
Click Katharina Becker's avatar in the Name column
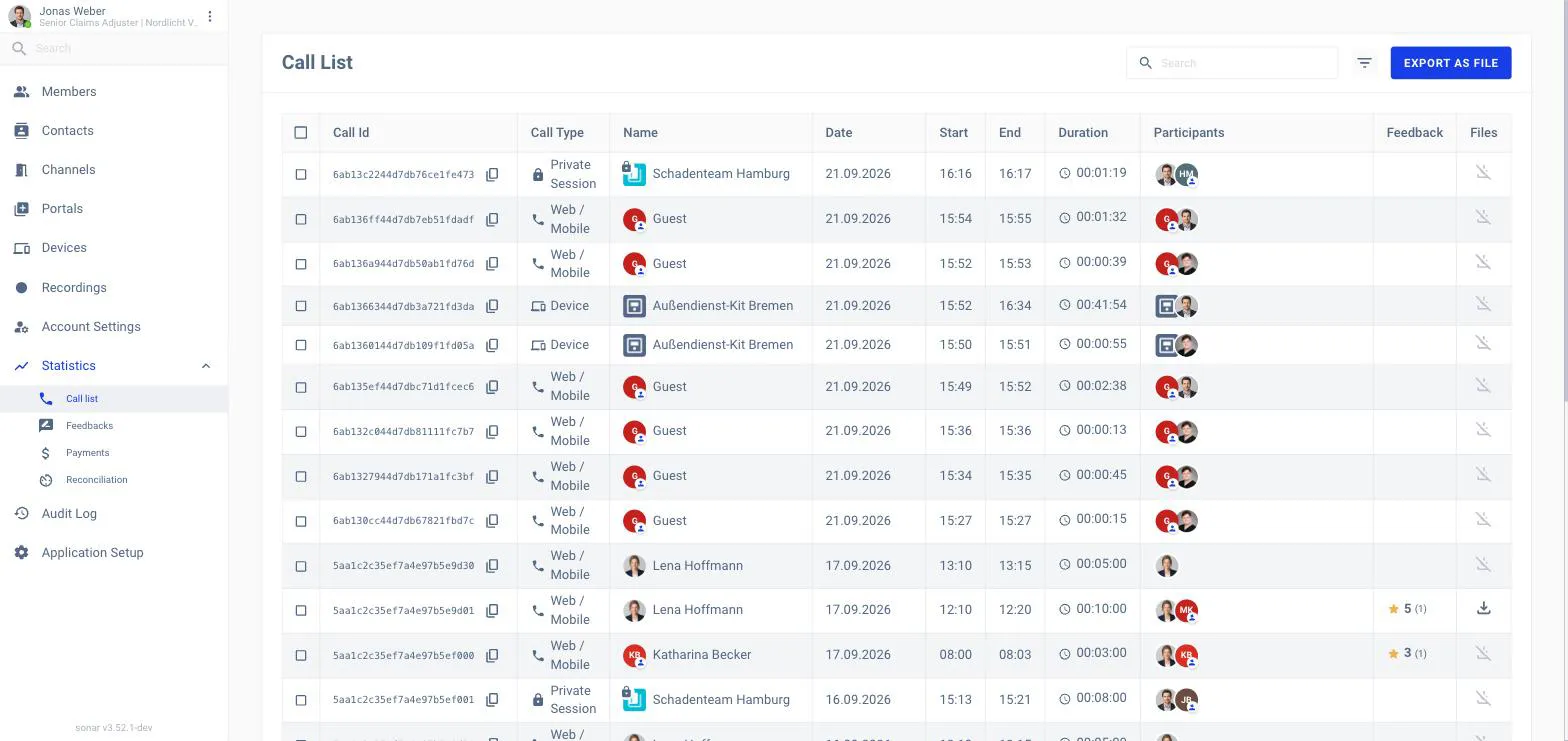point(634,656)
